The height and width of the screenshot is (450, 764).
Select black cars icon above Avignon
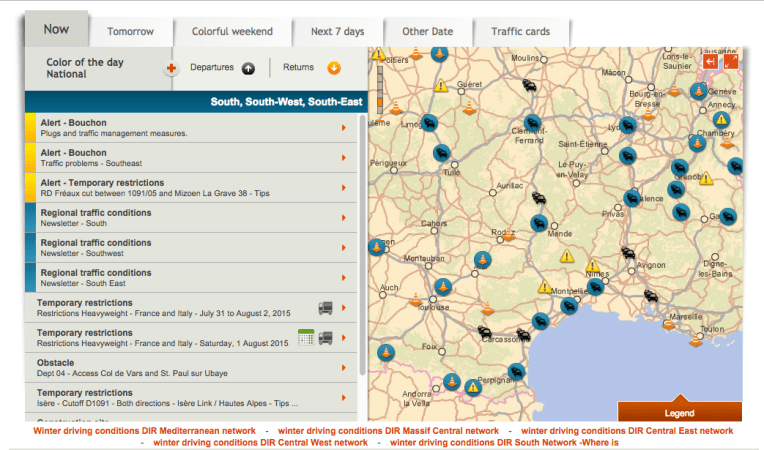[628, 253]
